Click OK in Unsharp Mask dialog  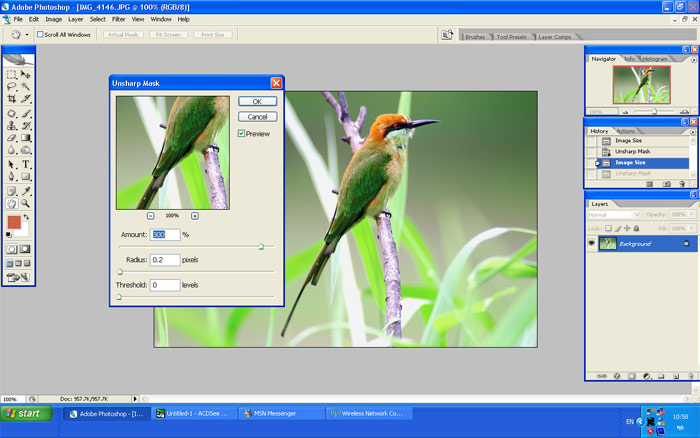tap(258, 101)
